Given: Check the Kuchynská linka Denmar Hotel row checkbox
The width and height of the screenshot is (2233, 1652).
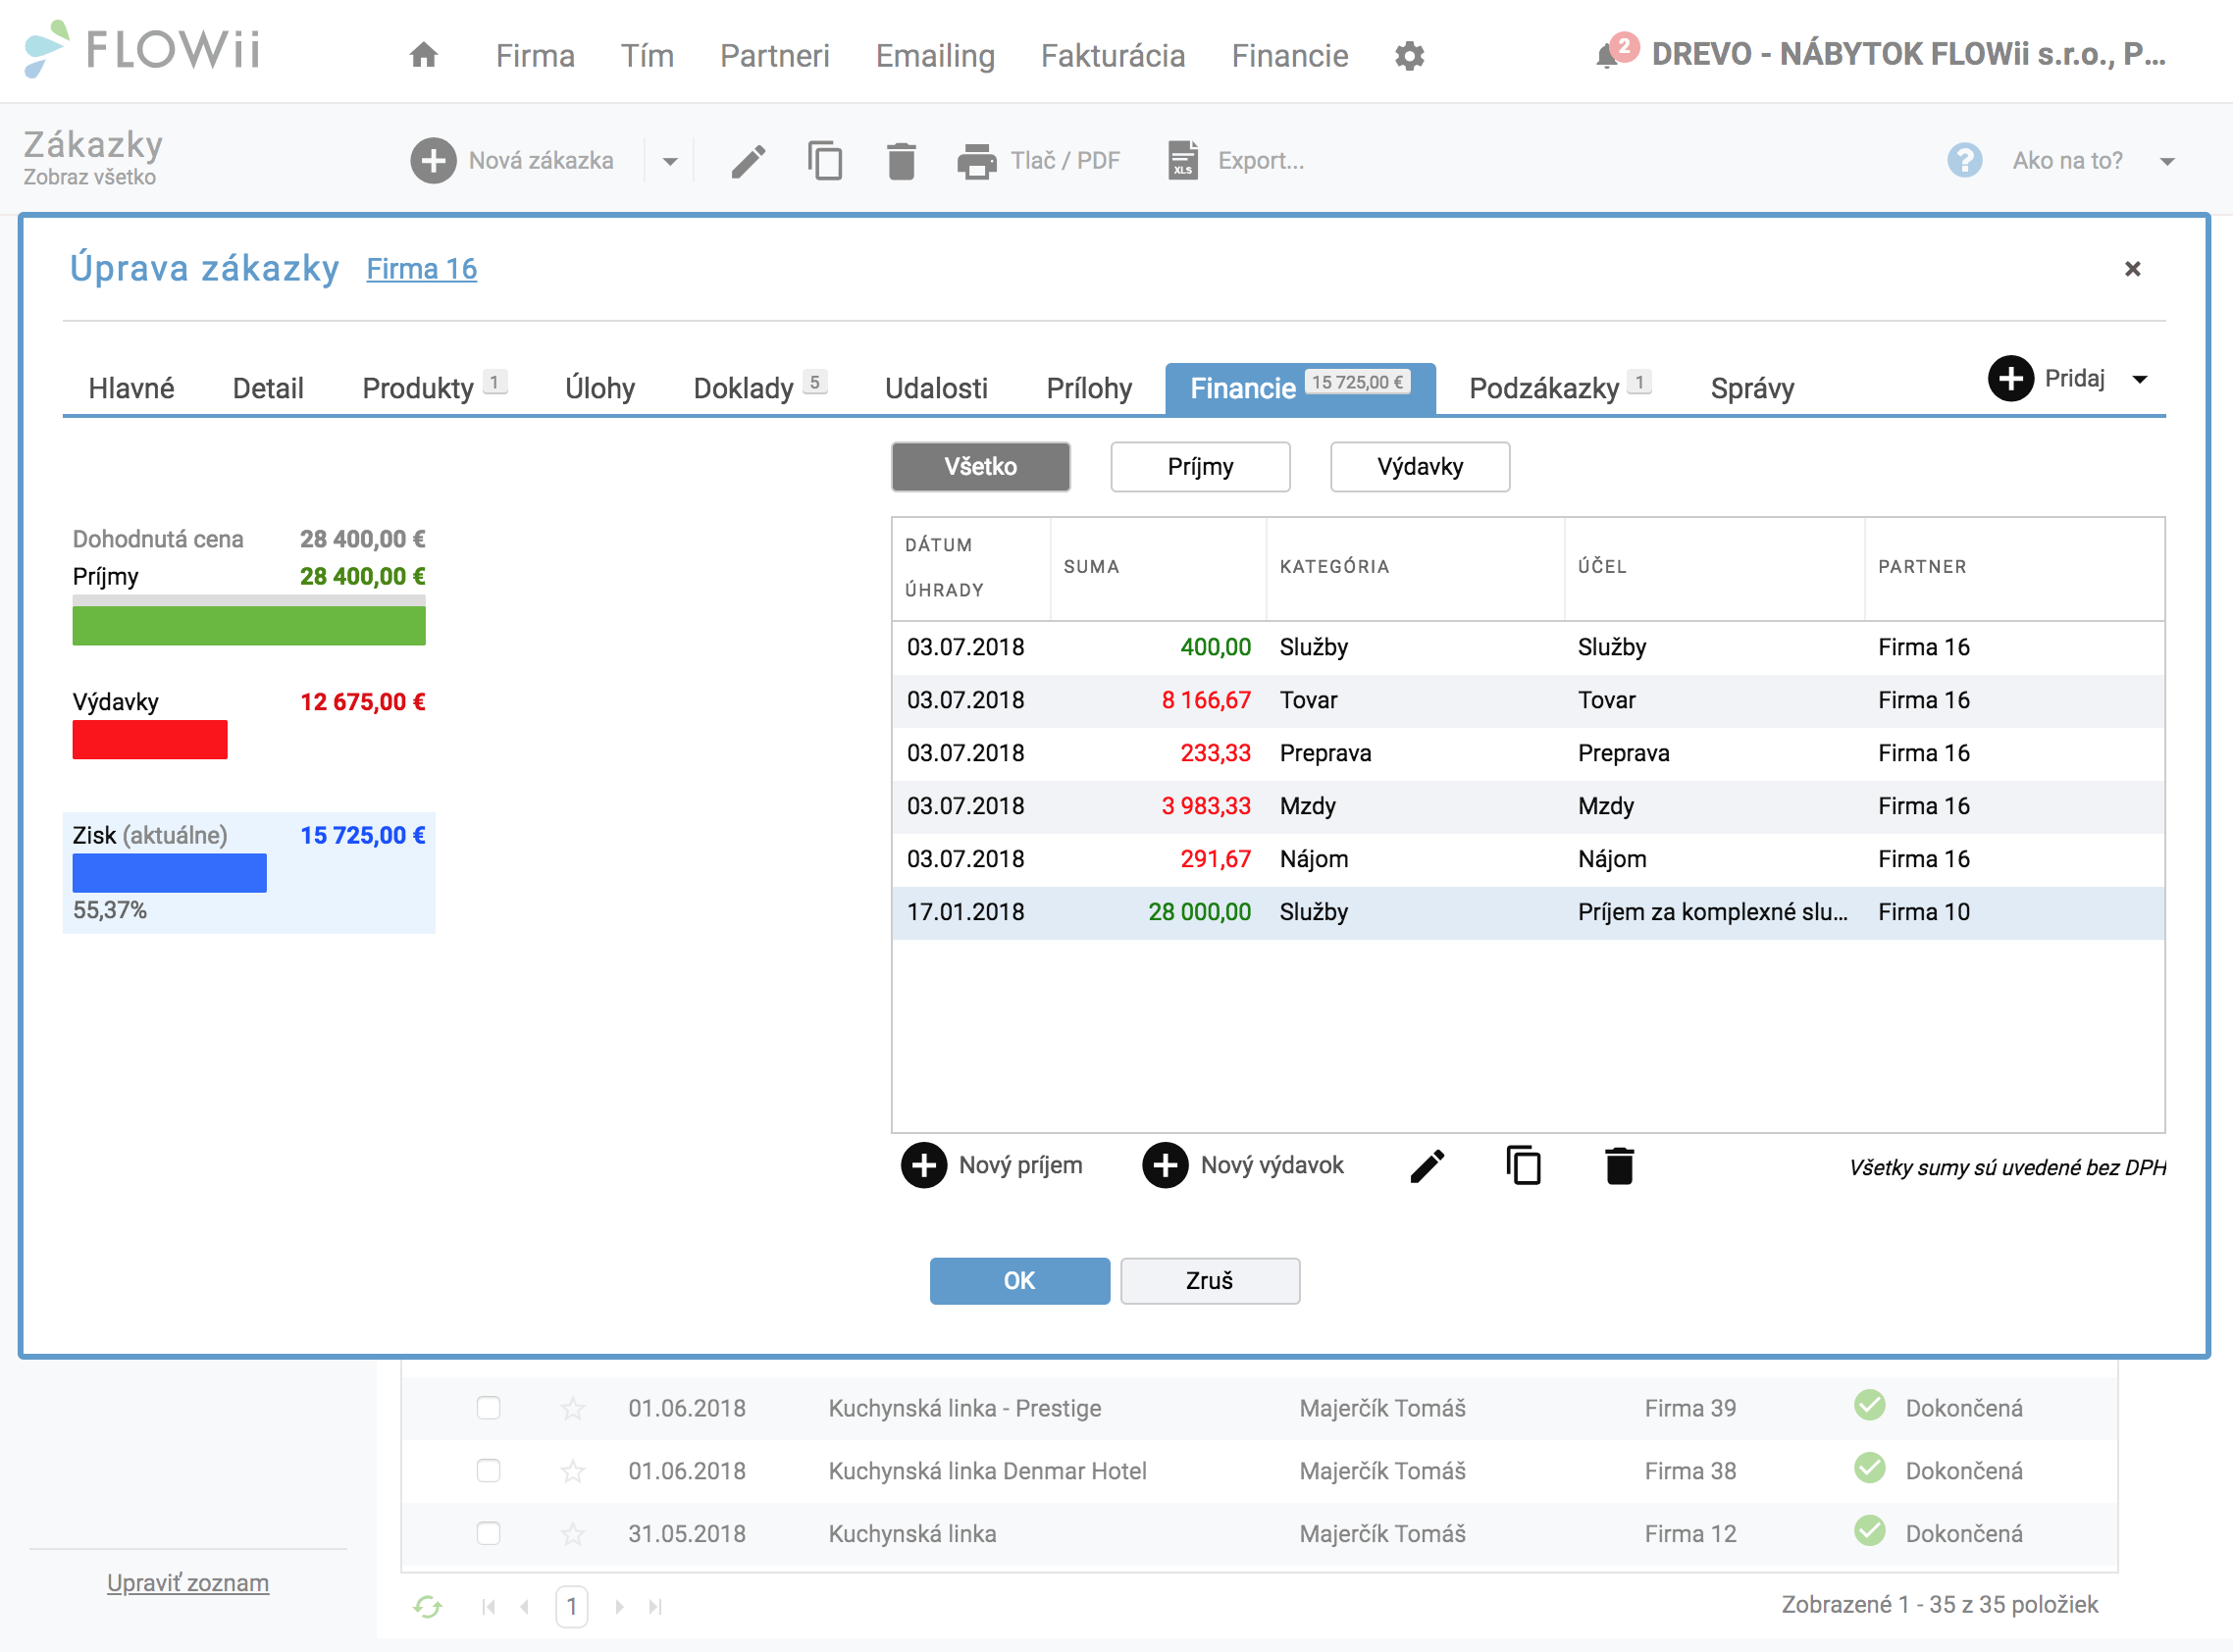Looking at the screenshot, I should (488, 1471).
